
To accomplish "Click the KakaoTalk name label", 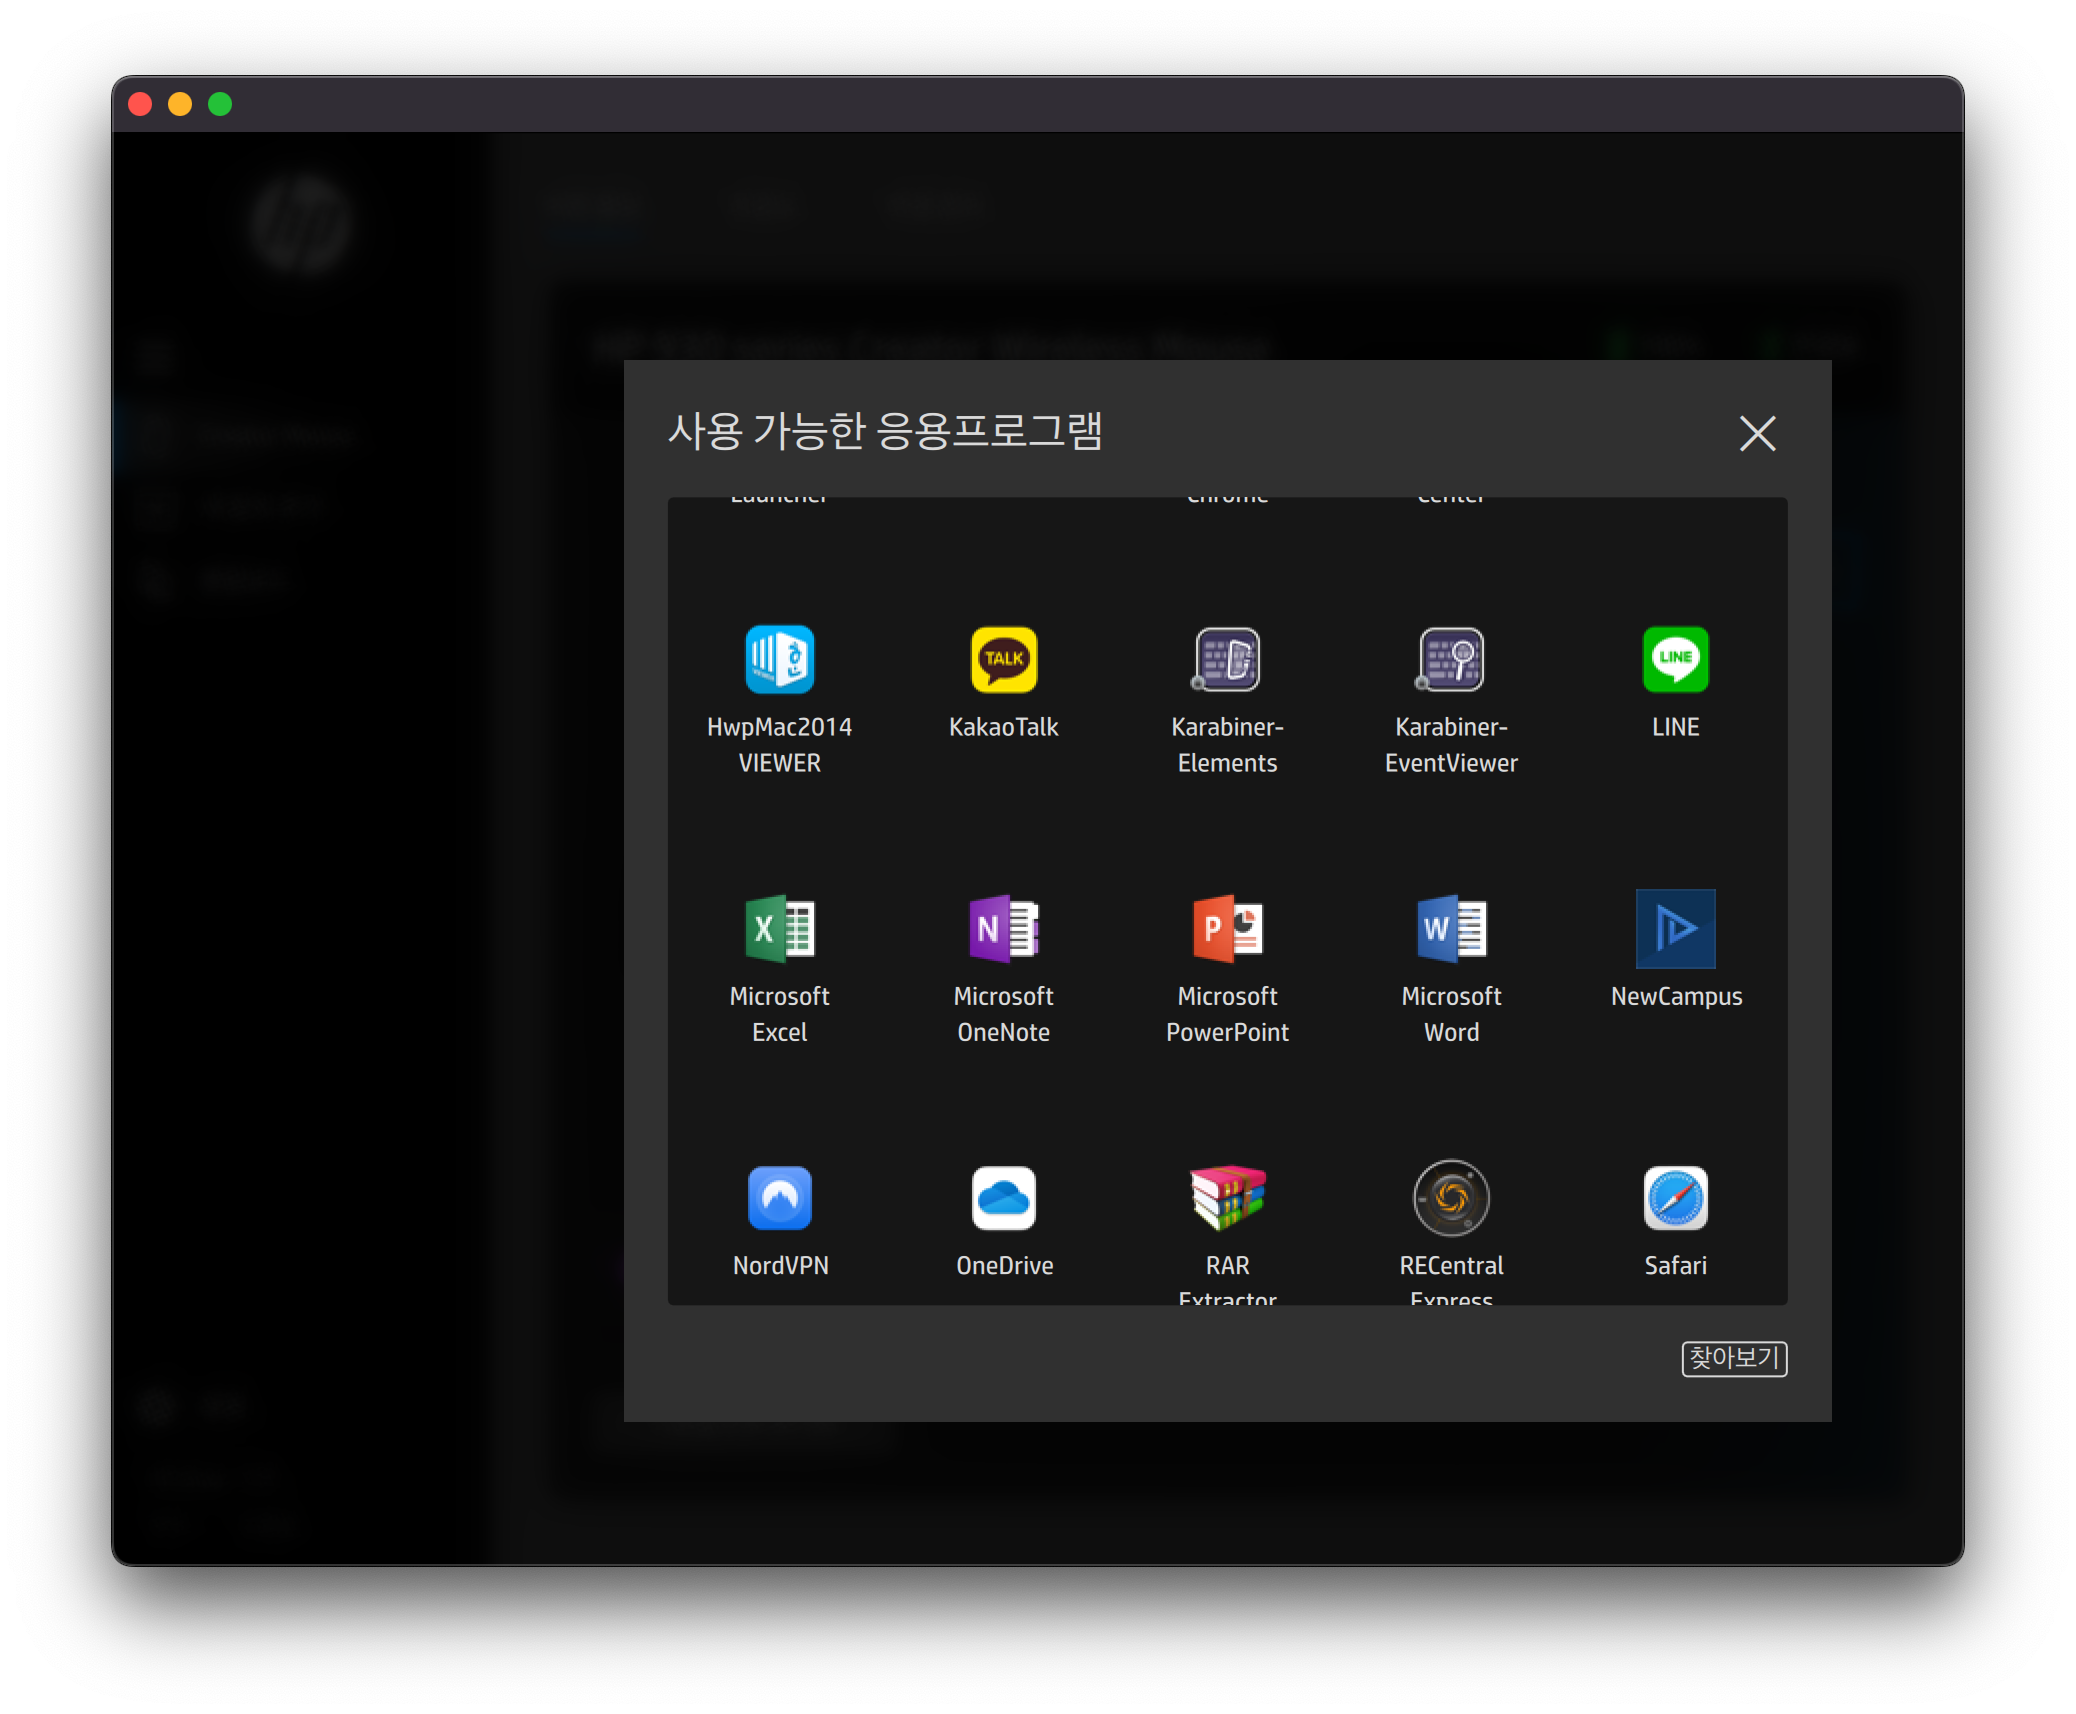I will [1003, 727].
